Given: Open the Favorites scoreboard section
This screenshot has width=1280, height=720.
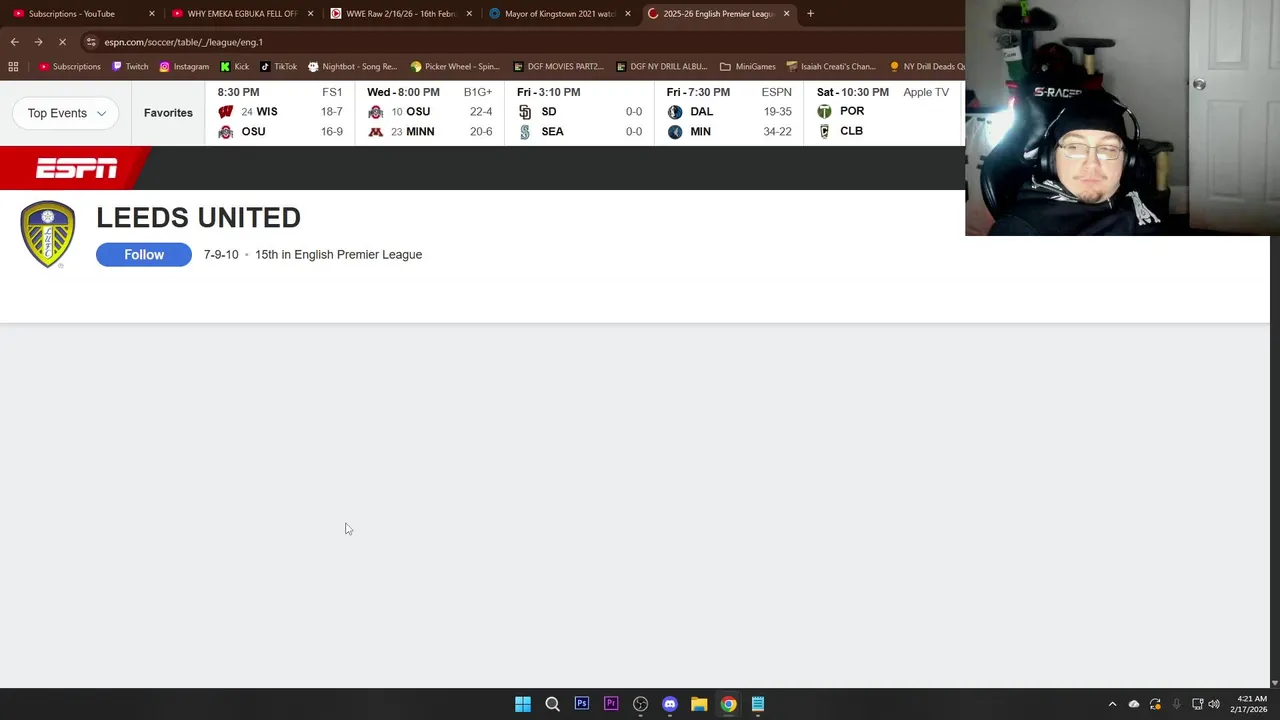Looking at the screenshot, I should click(x=168, y=113).
